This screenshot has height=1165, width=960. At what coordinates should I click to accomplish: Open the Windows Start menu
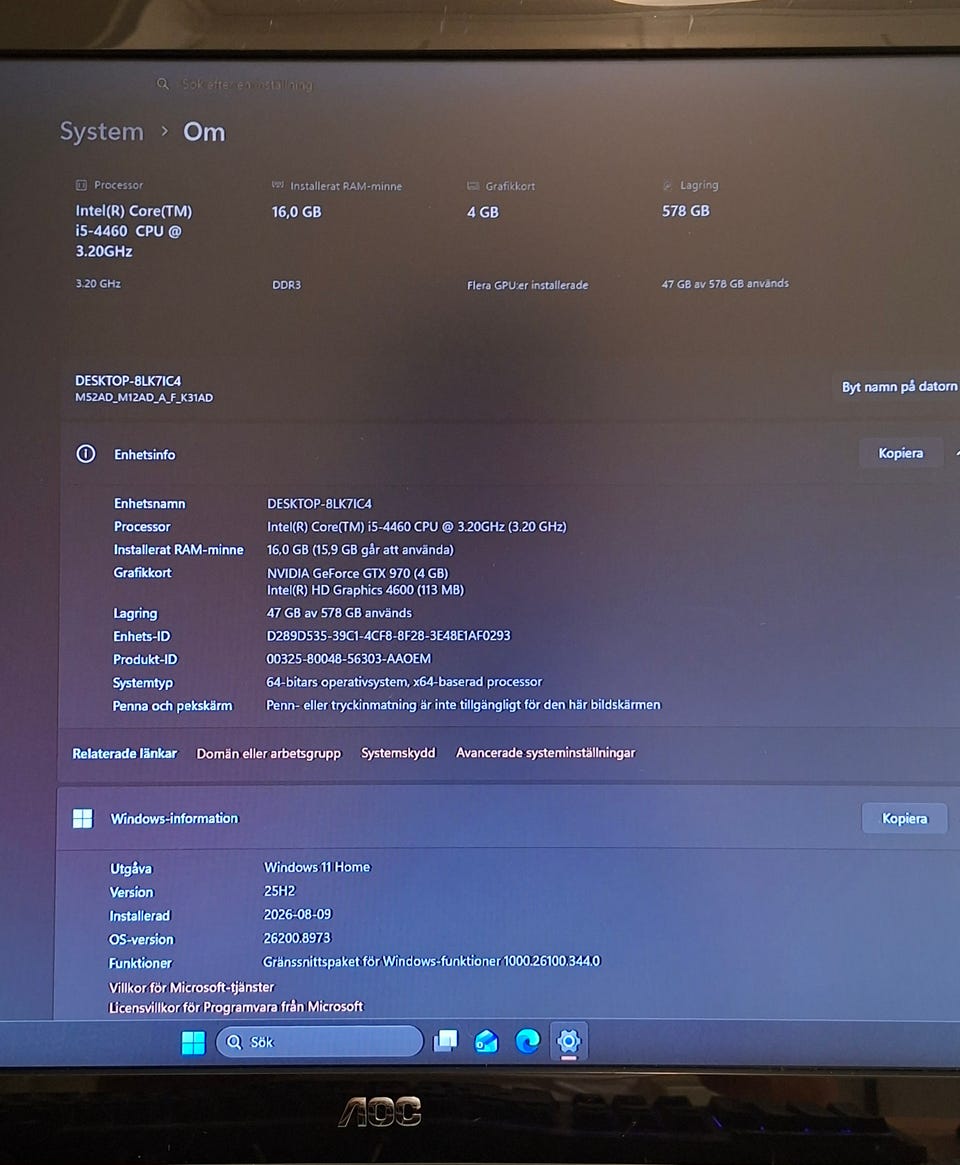[193, 1042]
